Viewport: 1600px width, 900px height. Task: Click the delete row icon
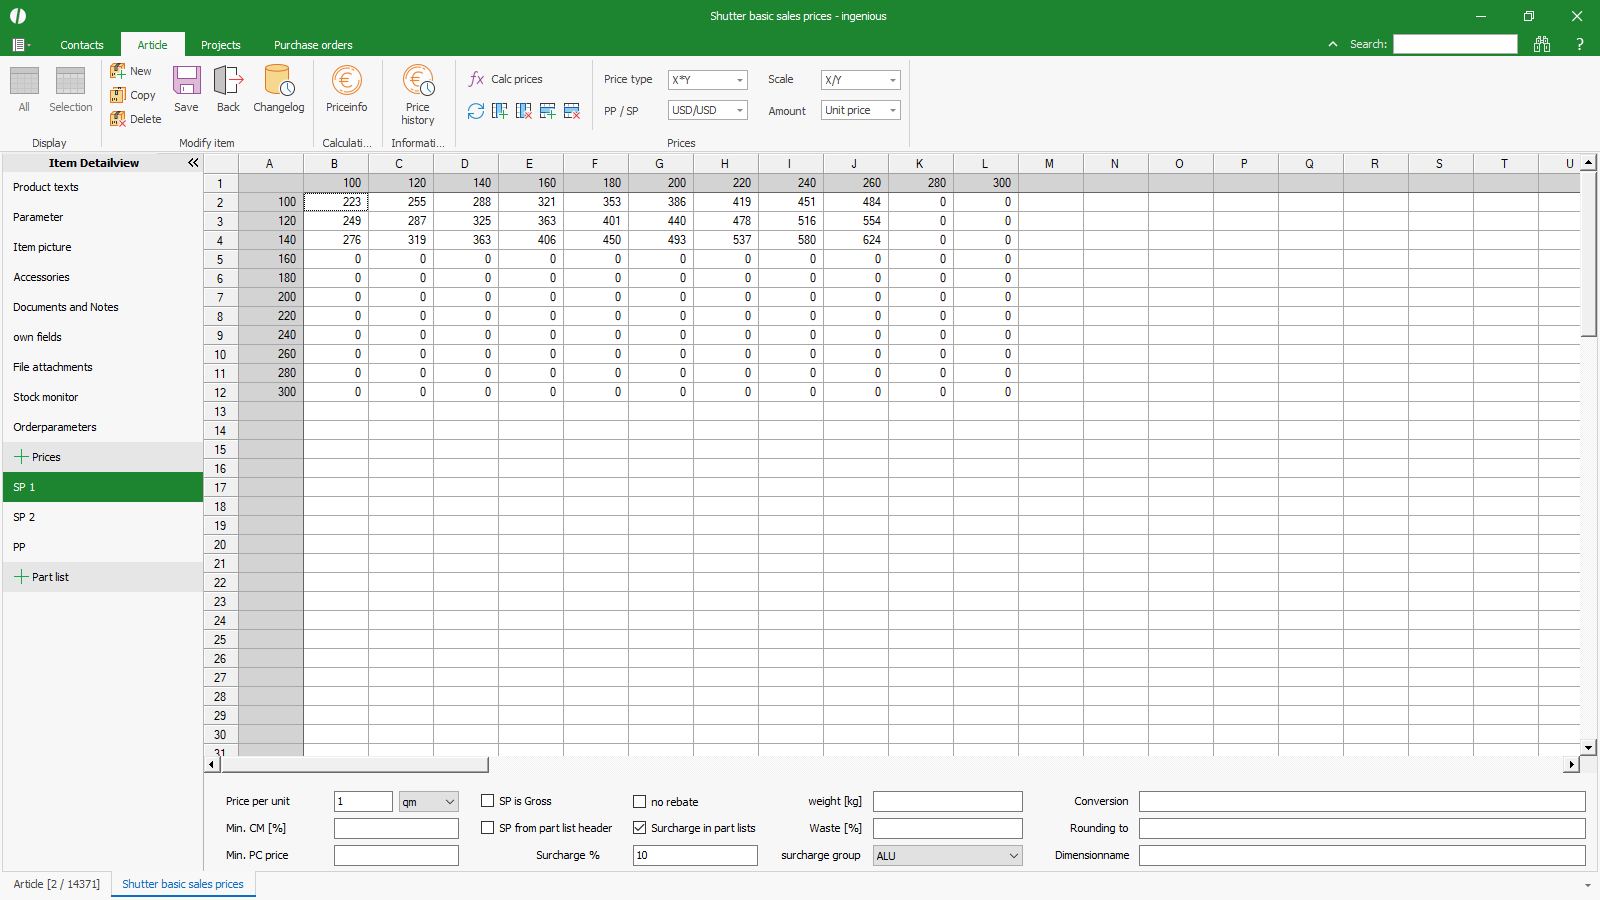[x=572, y=111]
